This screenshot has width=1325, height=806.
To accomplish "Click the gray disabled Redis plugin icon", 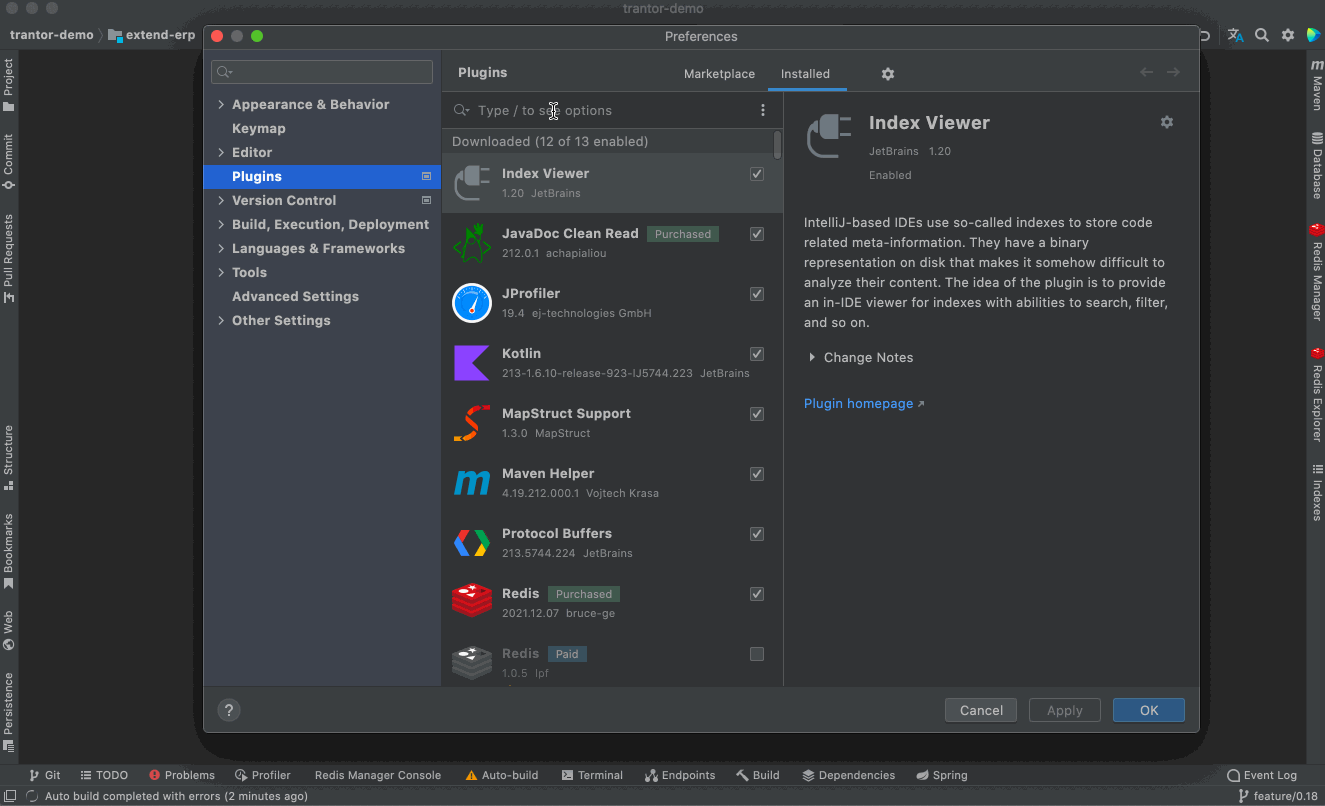I will point(472,662).
